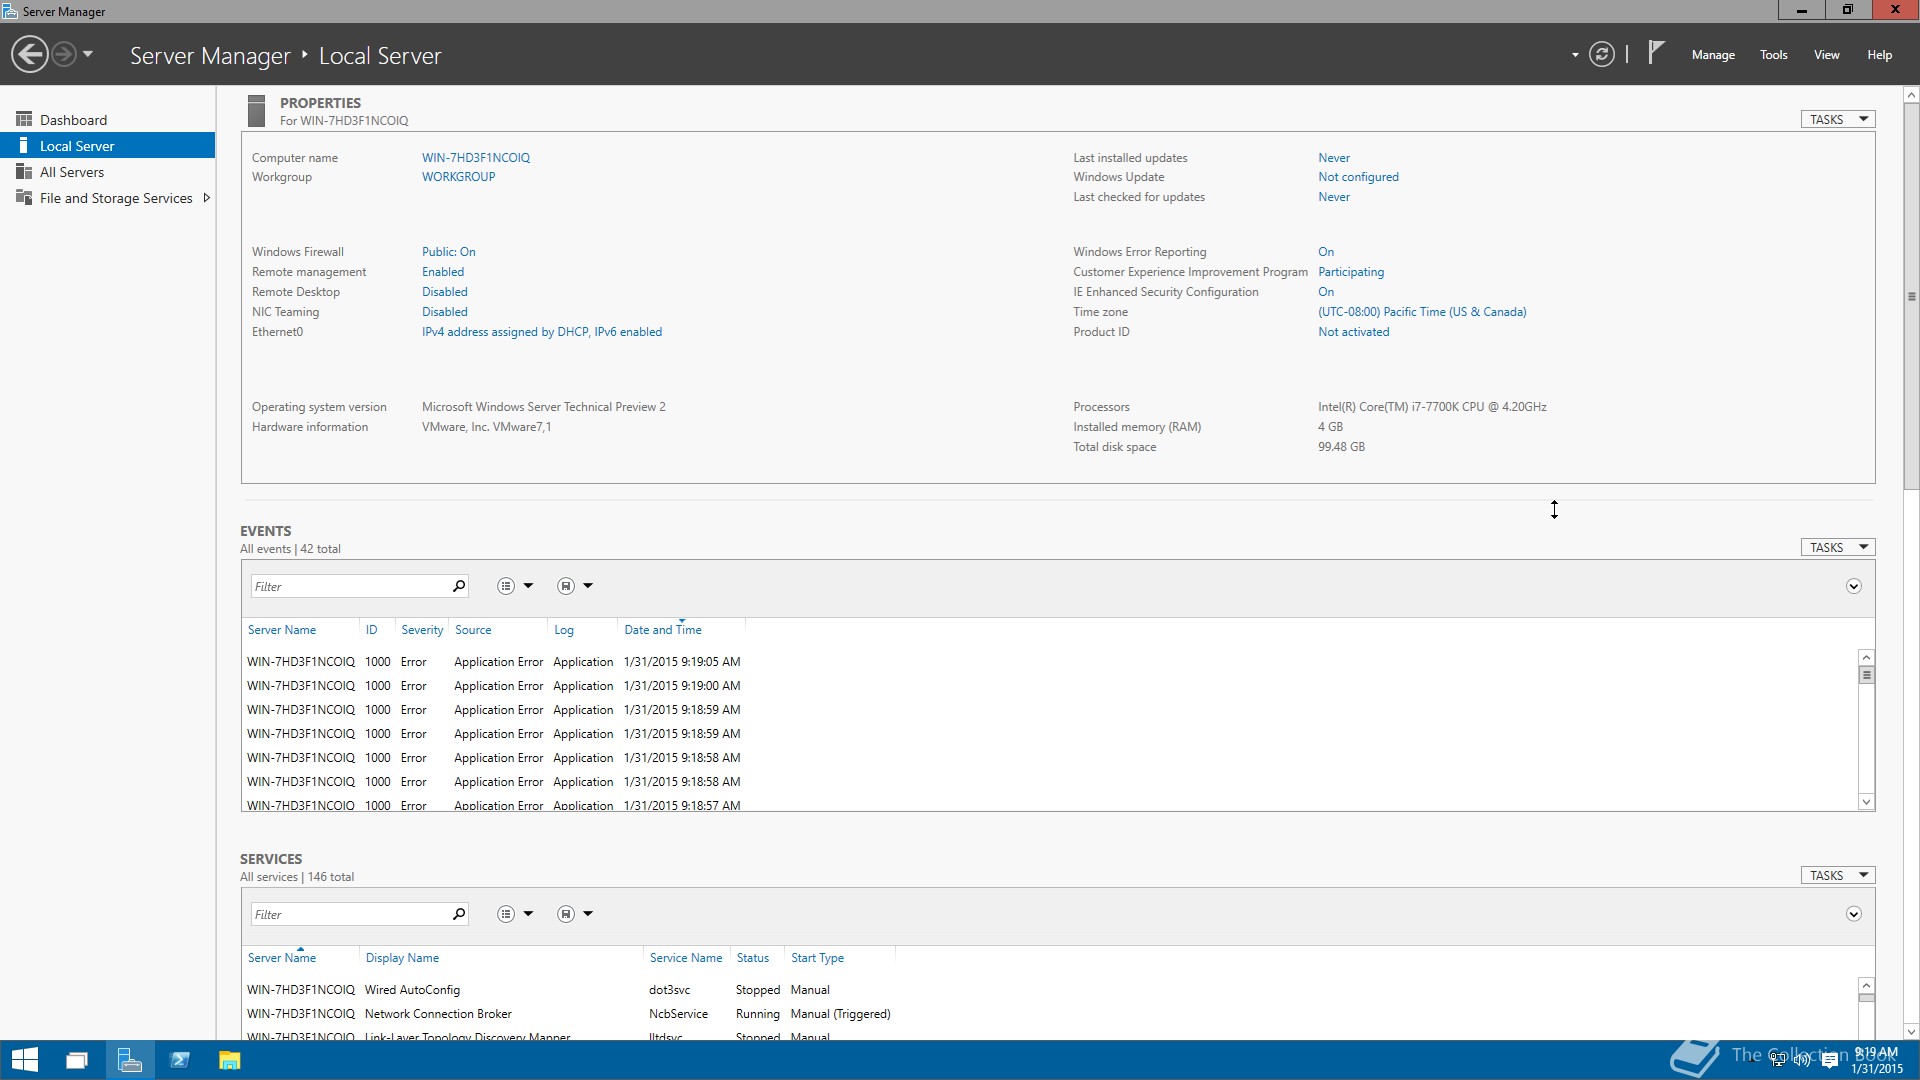
Task: Open the Windows Start button
Action: 25,1060
